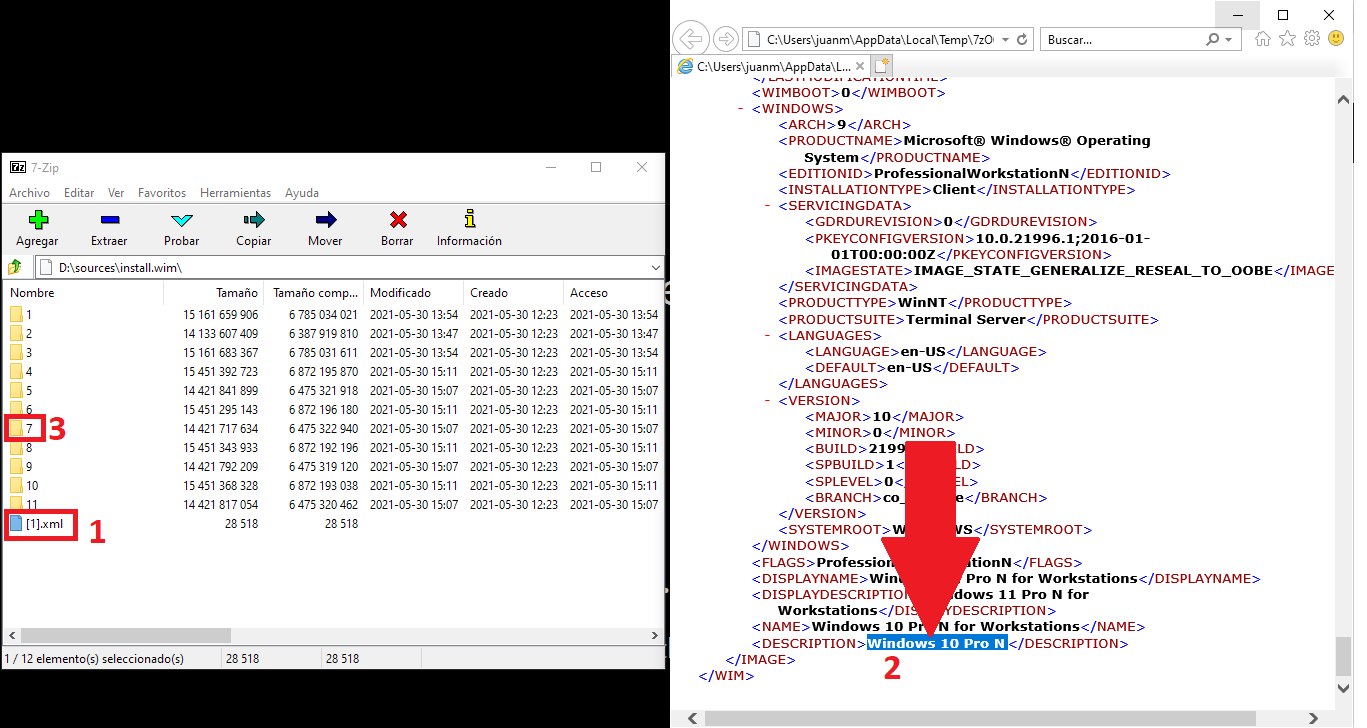Click the Borrar red X icon

(x=397, y=219)
